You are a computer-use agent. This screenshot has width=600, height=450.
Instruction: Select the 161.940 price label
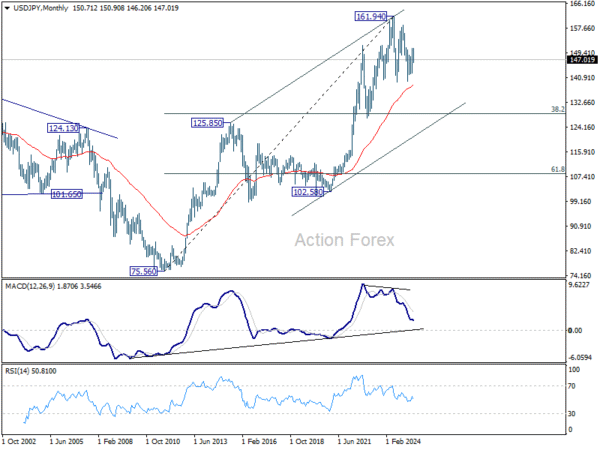tap(370, 16)
